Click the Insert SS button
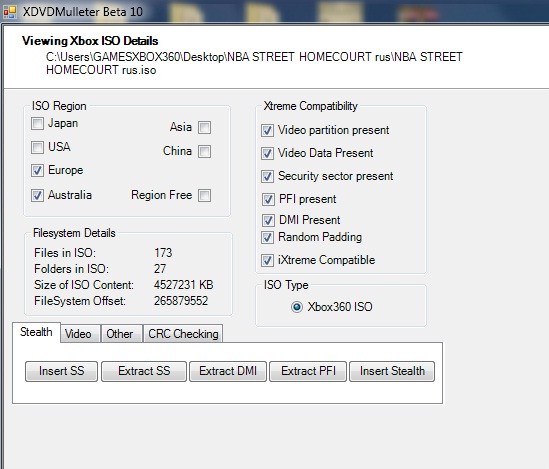549x469 pixels. (x=62, y=371)
